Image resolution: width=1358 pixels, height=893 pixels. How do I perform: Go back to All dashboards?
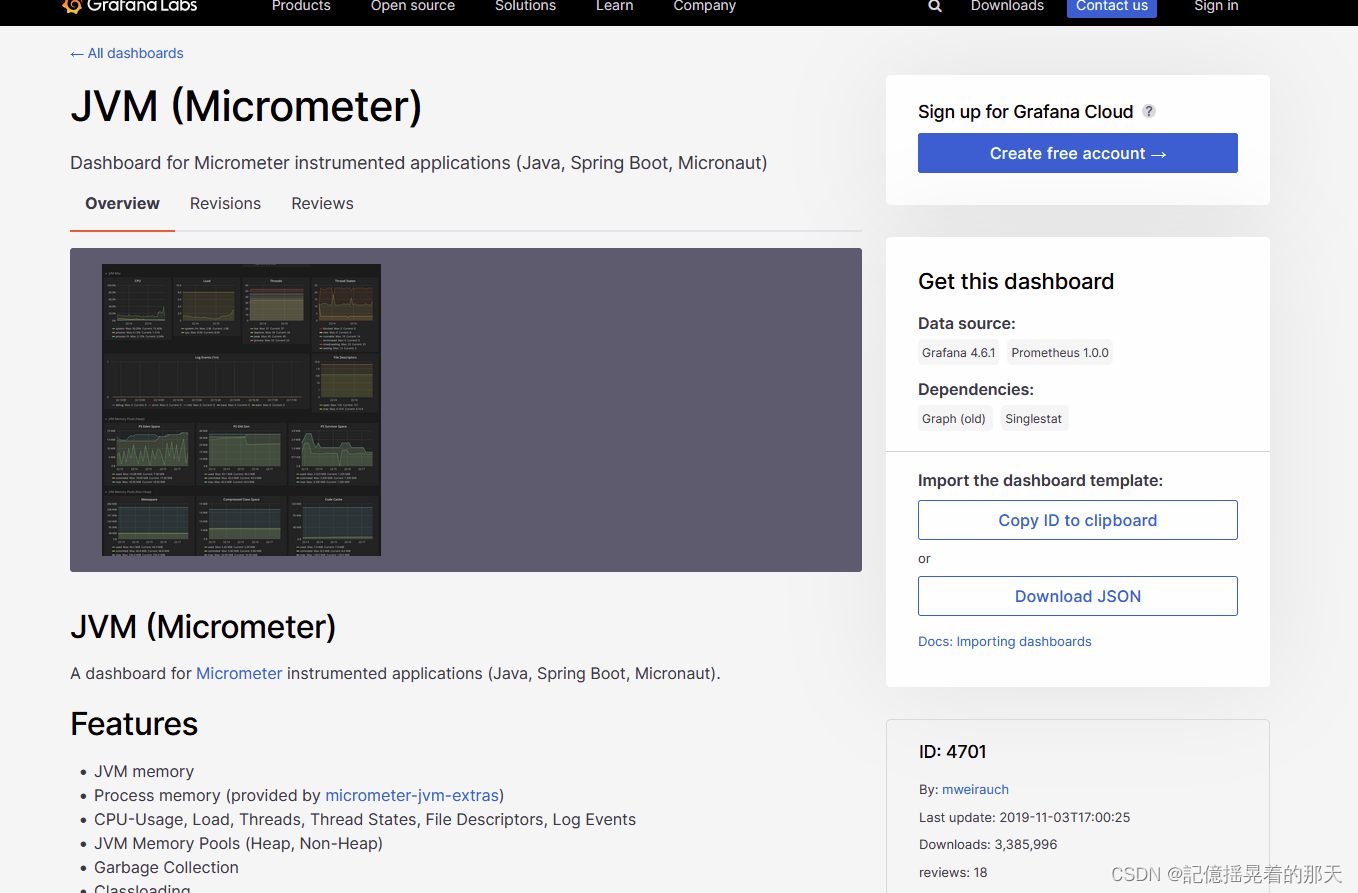(x=127, y=53)
